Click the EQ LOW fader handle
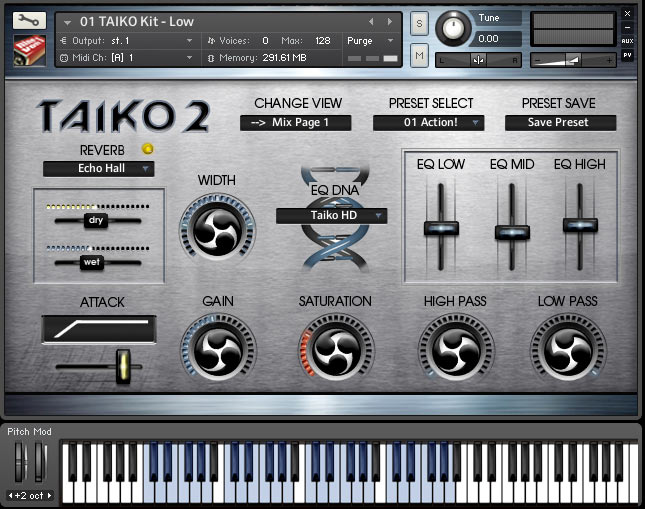Viewport: 645px width, 509px height. point(441,228)
